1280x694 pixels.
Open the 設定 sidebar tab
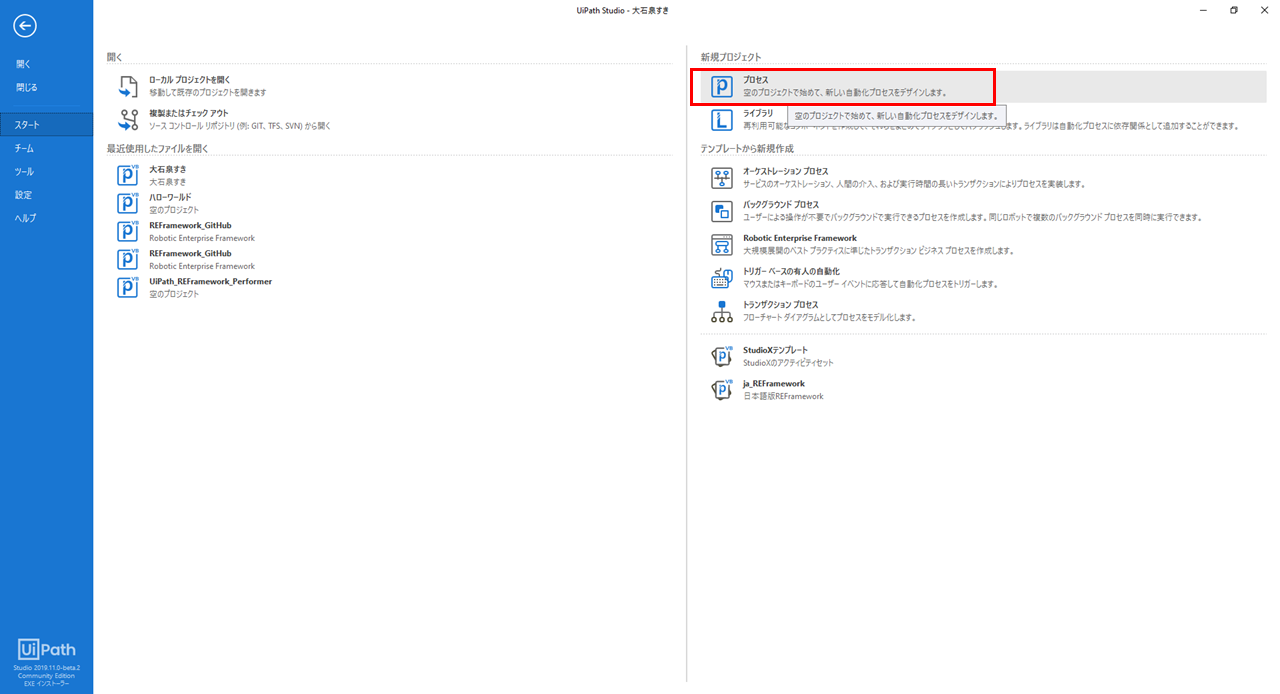(x=46, y=195)
